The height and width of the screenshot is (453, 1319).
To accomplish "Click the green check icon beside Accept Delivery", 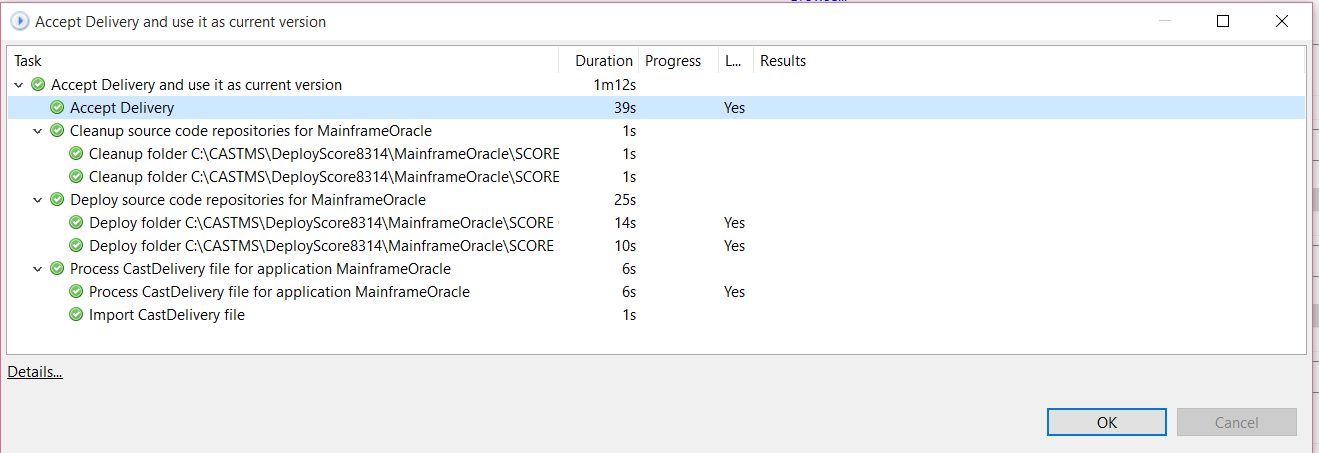I will coord(57,108).
